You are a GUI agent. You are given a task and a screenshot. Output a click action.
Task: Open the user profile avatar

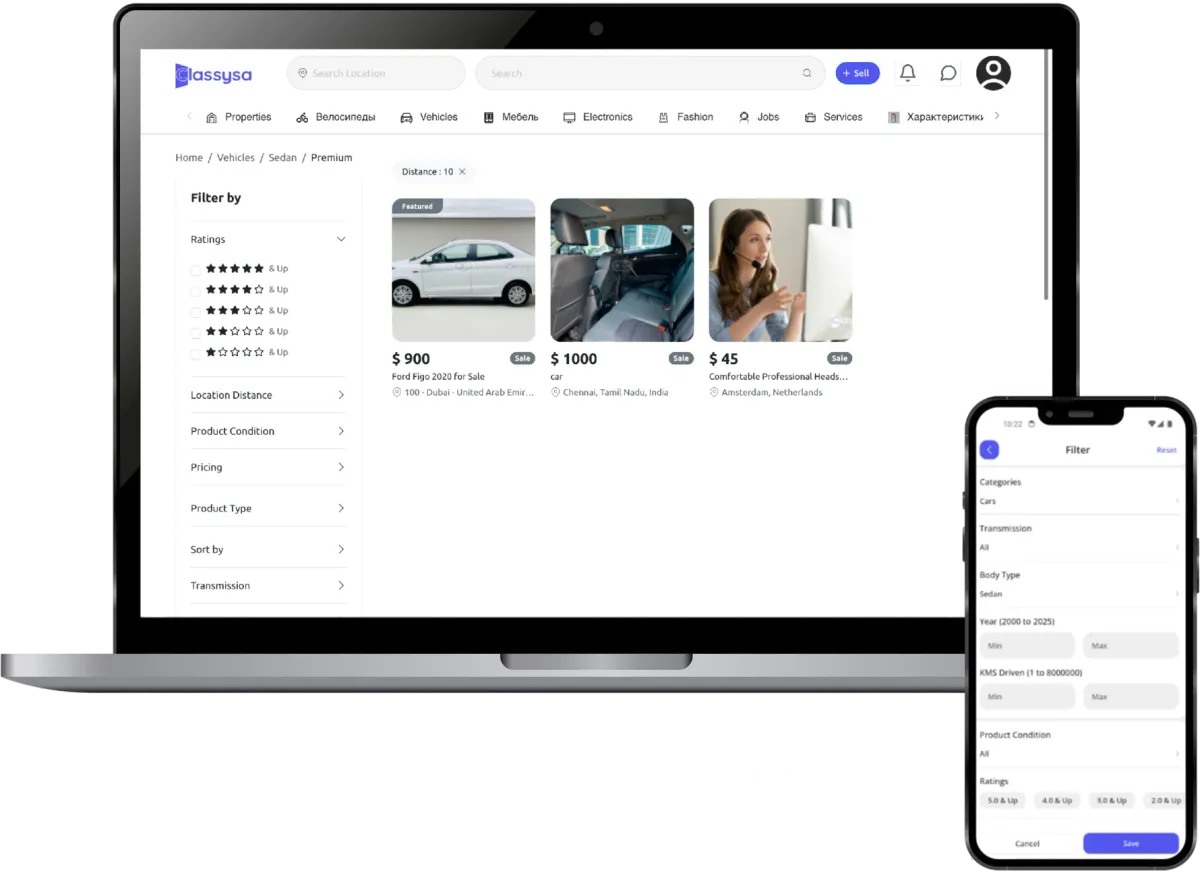[993, 73]
